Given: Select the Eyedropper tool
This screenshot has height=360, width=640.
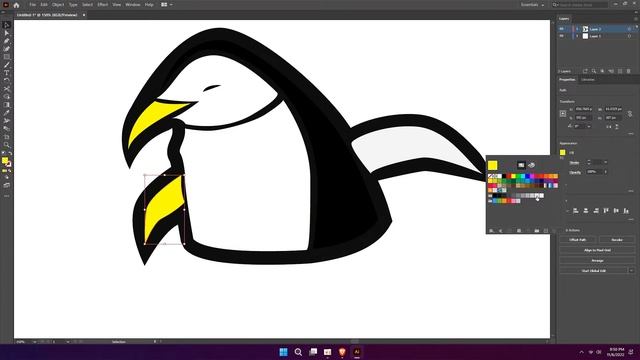Looking at the screenshot, I should tap(7, 113).
